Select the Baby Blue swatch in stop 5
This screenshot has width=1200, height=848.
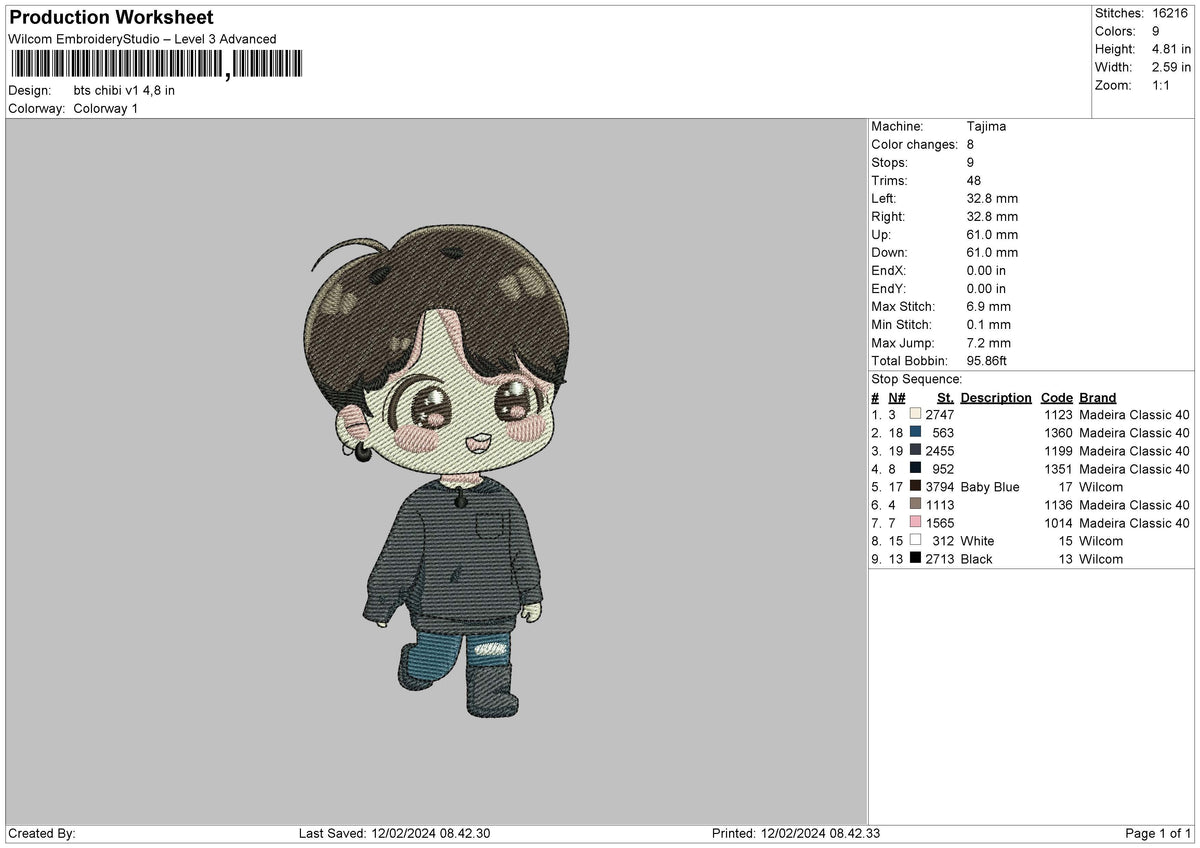[x=914, y=487]
